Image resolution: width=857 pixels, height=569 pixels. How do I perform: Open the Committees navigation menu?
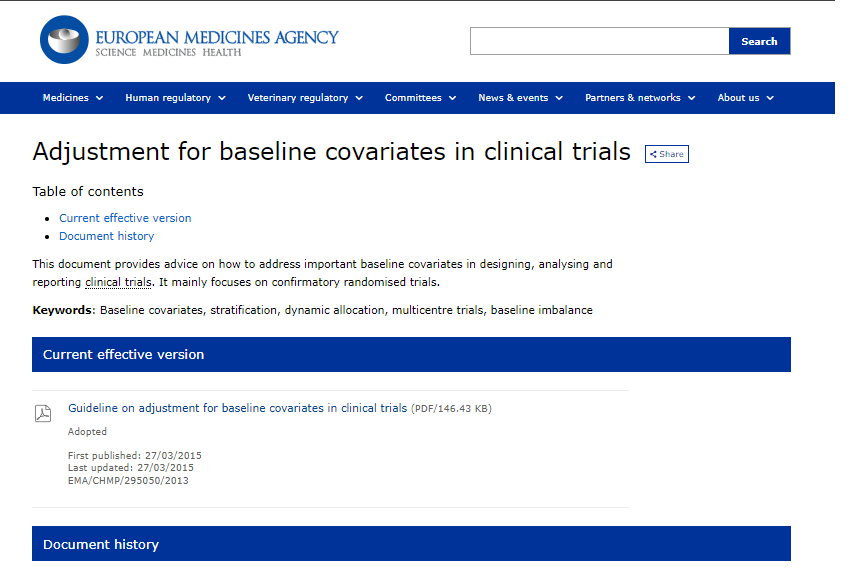pos(420,98)
